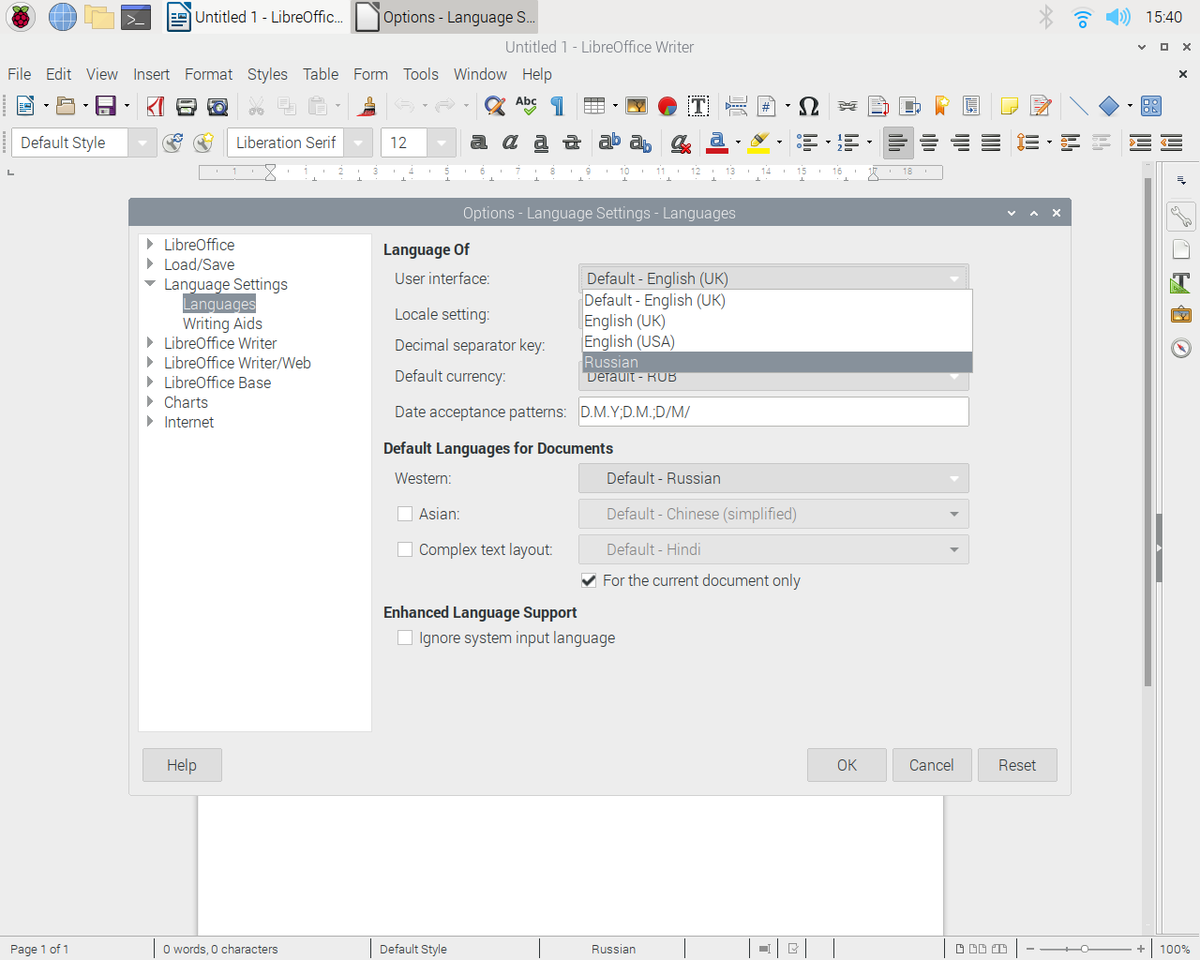1200x960 pixels.
Task: Open the Tools menu
Action: tap(421, 74)
